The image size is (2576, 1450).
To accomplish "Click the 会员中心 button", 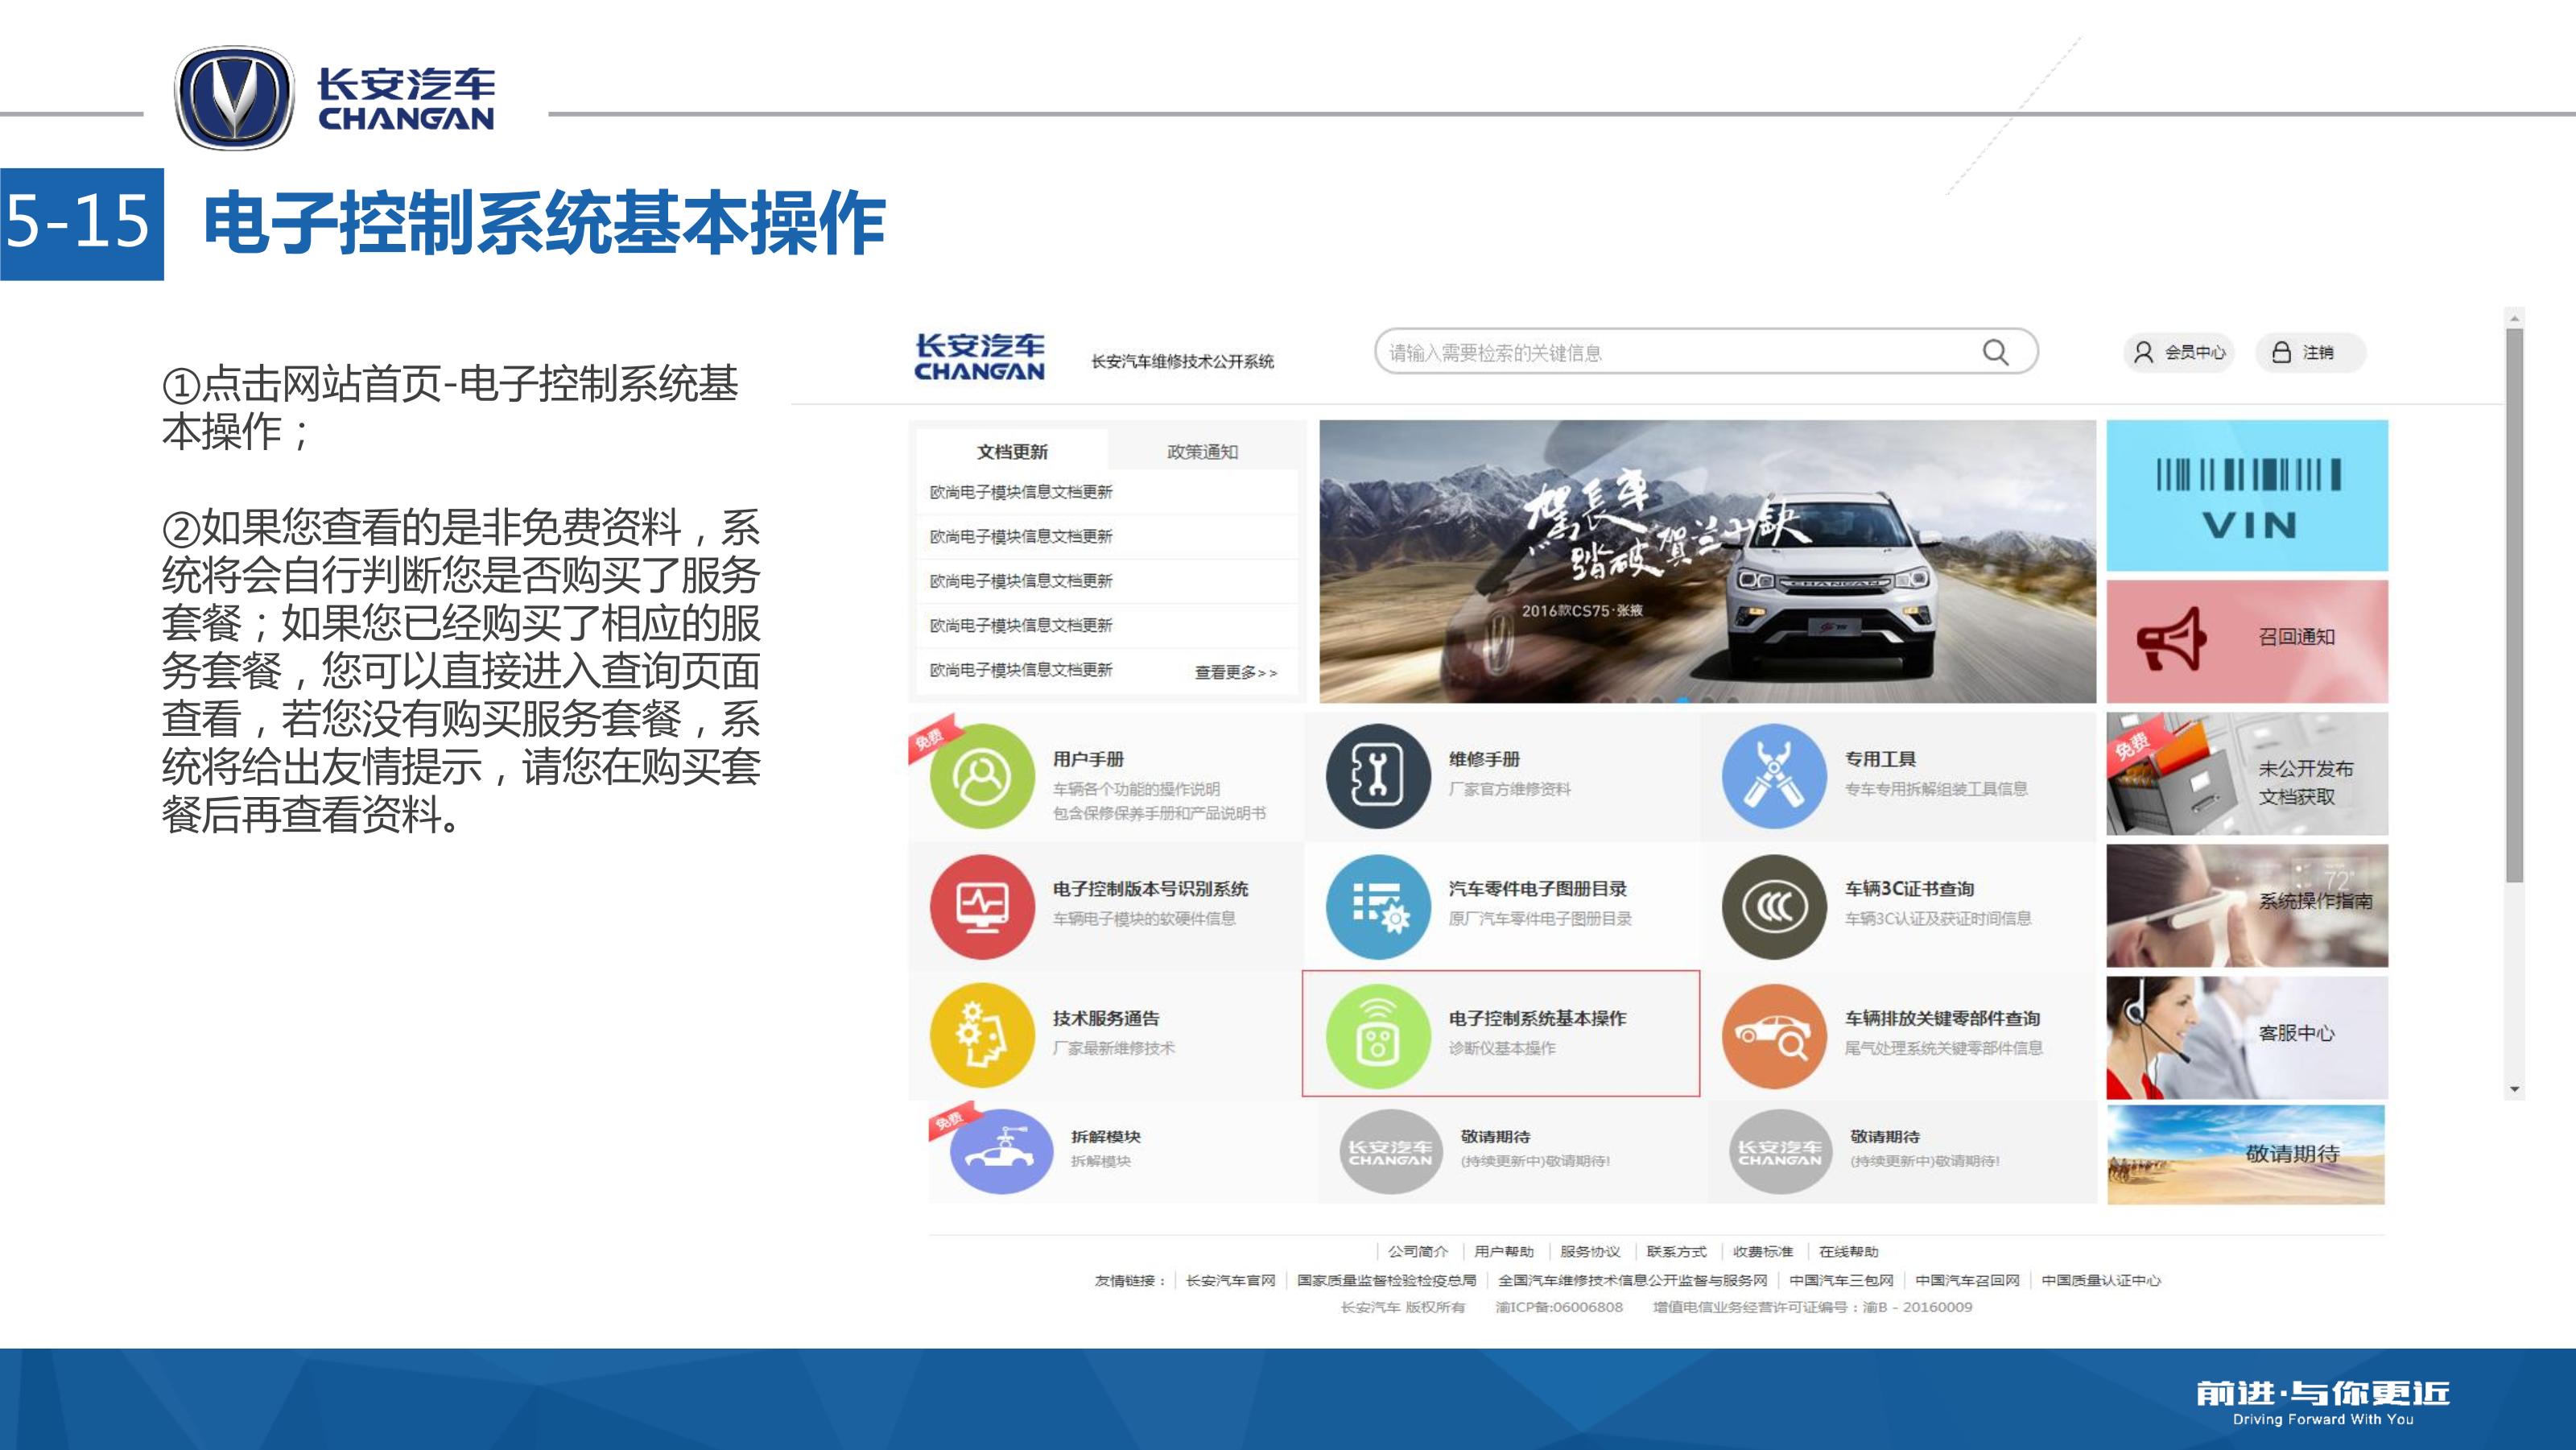I will (2179, 352).
